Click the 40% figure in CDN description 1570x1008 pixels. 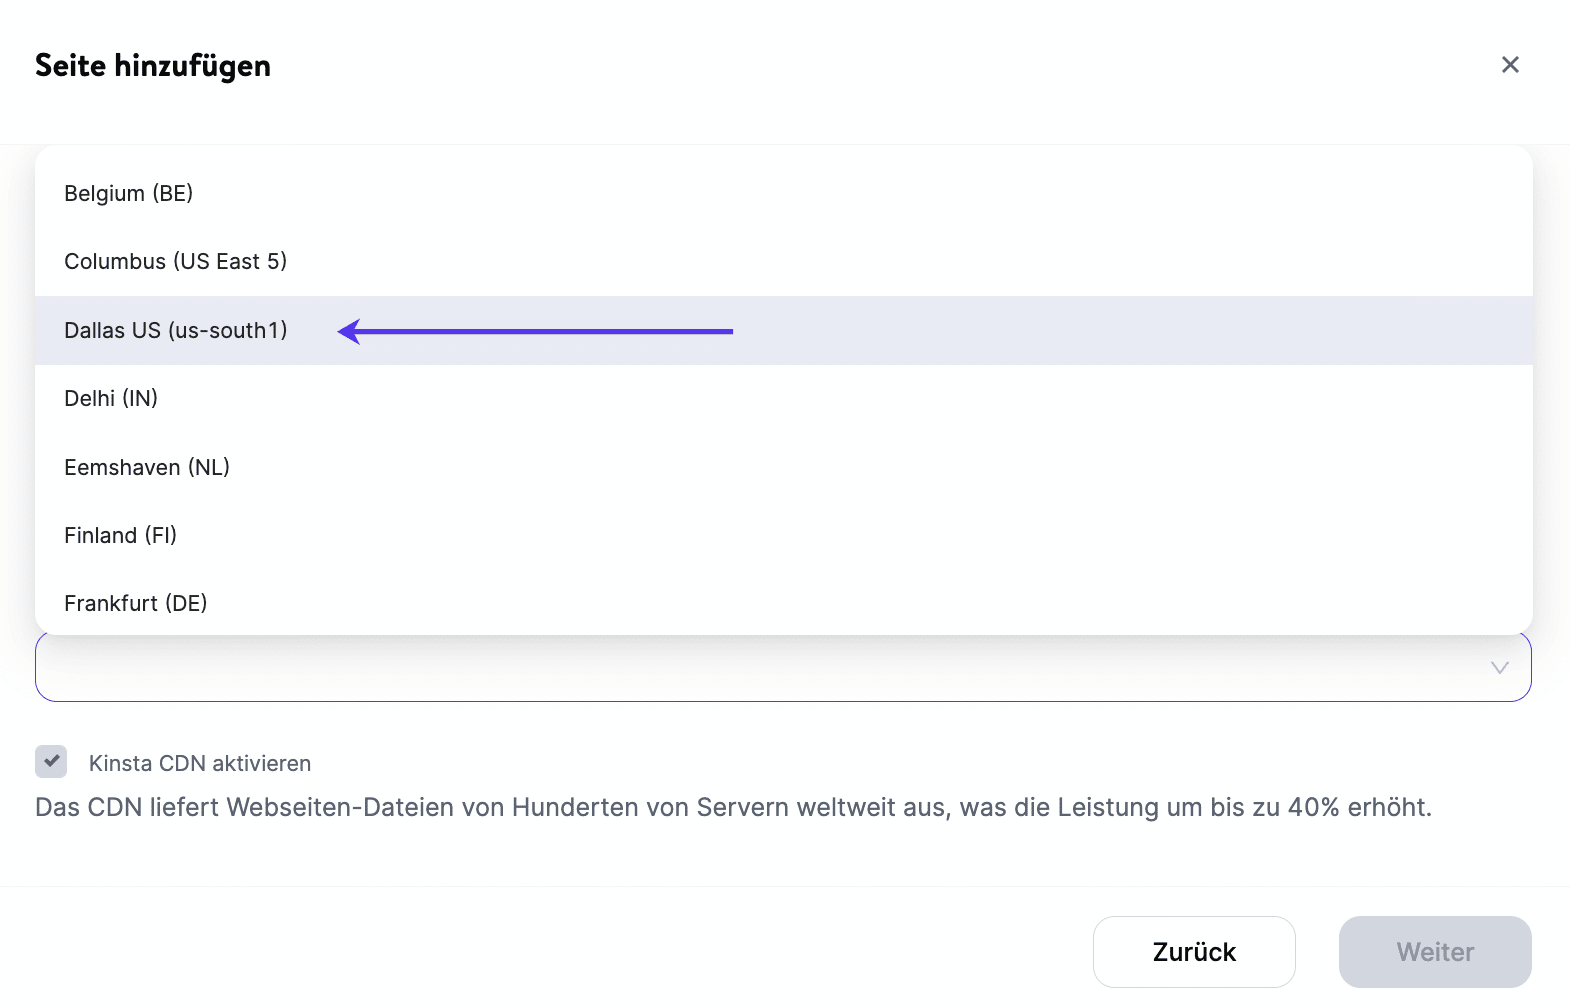1313,808
